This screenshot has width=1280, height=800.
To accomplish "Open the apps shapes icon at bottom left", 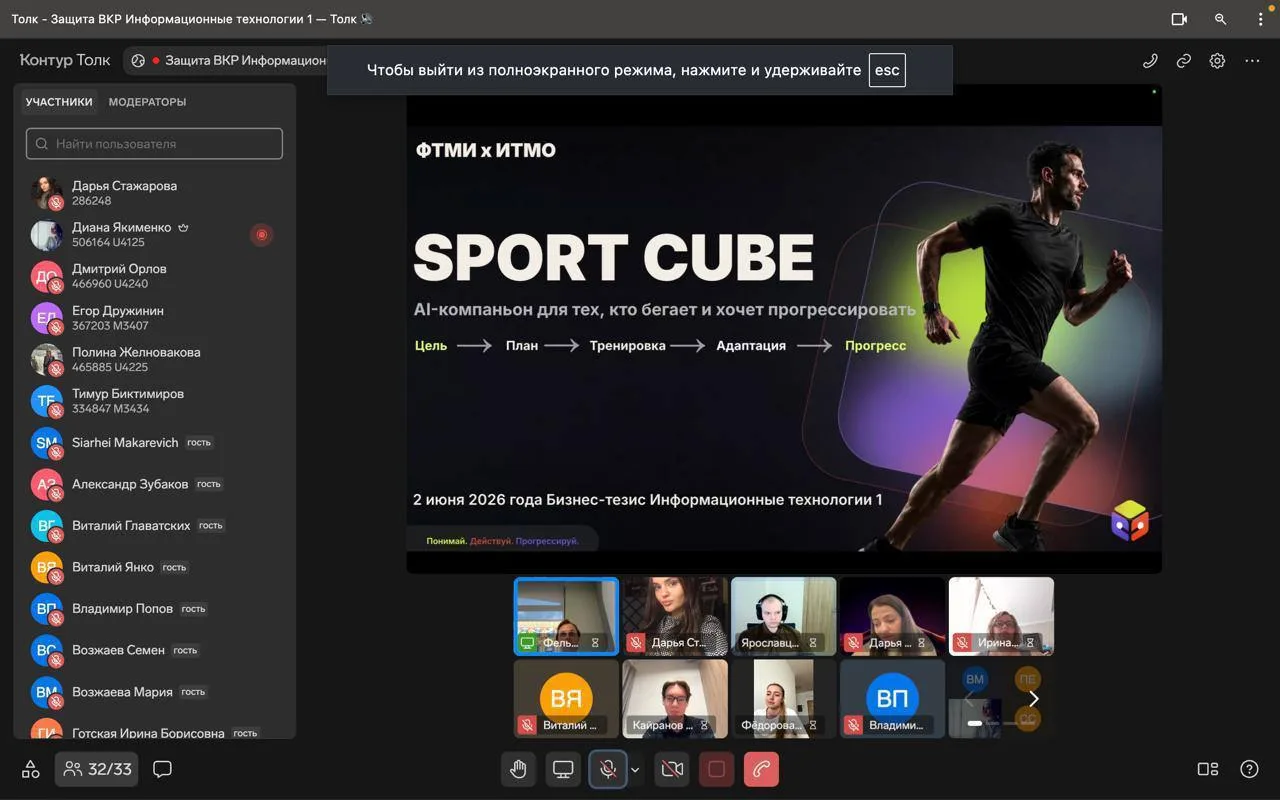I will pos(31,769).
